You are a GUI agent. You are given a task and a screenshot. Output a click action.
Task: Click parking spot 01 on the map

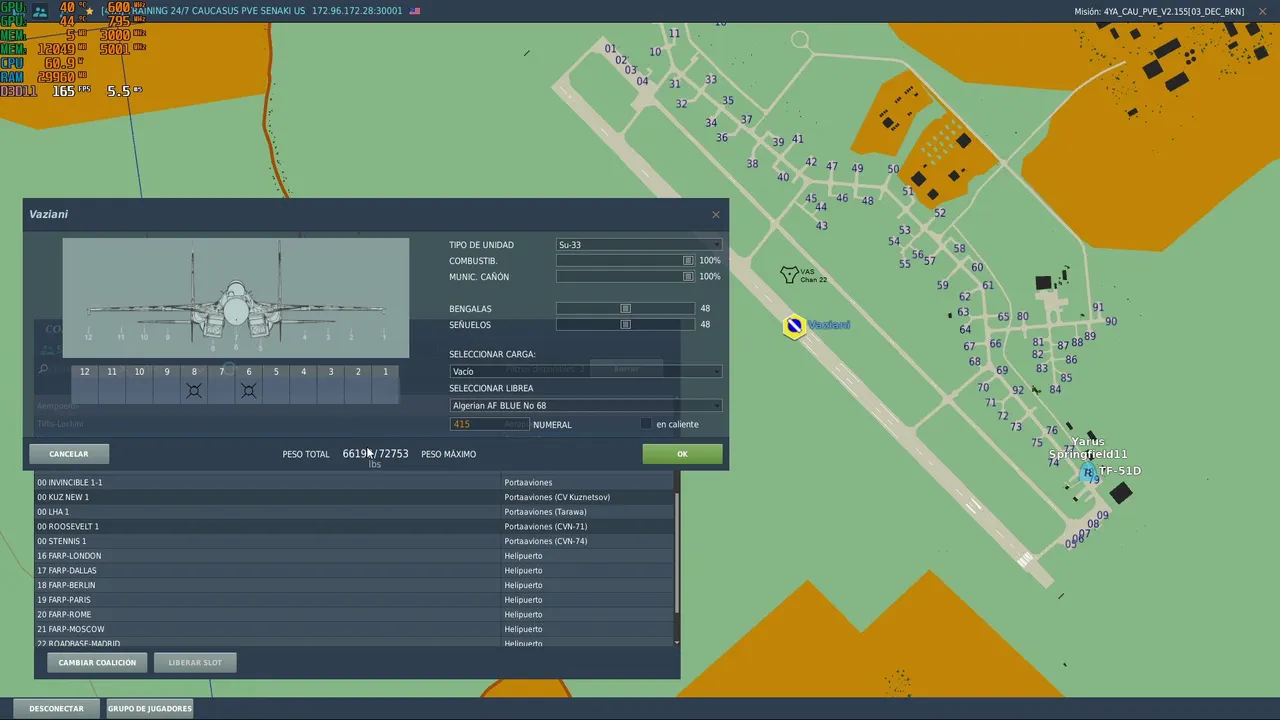click(610, 48)
